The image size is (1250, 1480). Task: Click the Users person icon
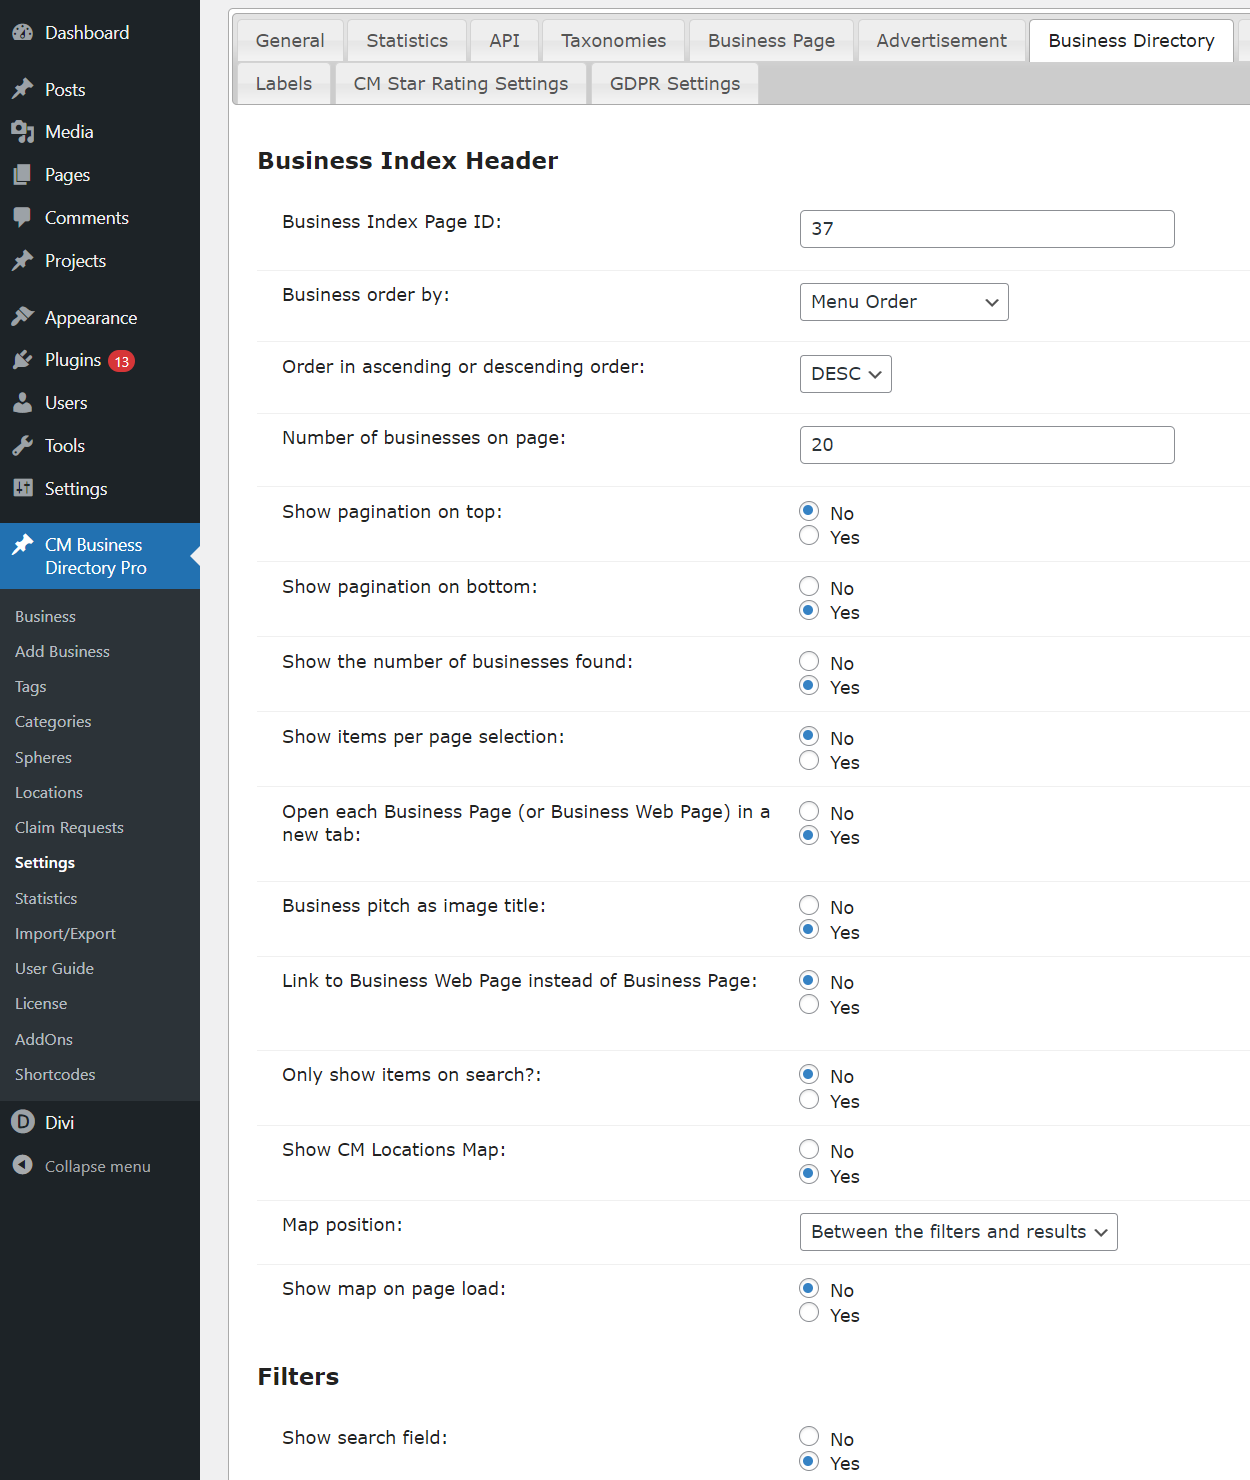[x=23, y=403]
